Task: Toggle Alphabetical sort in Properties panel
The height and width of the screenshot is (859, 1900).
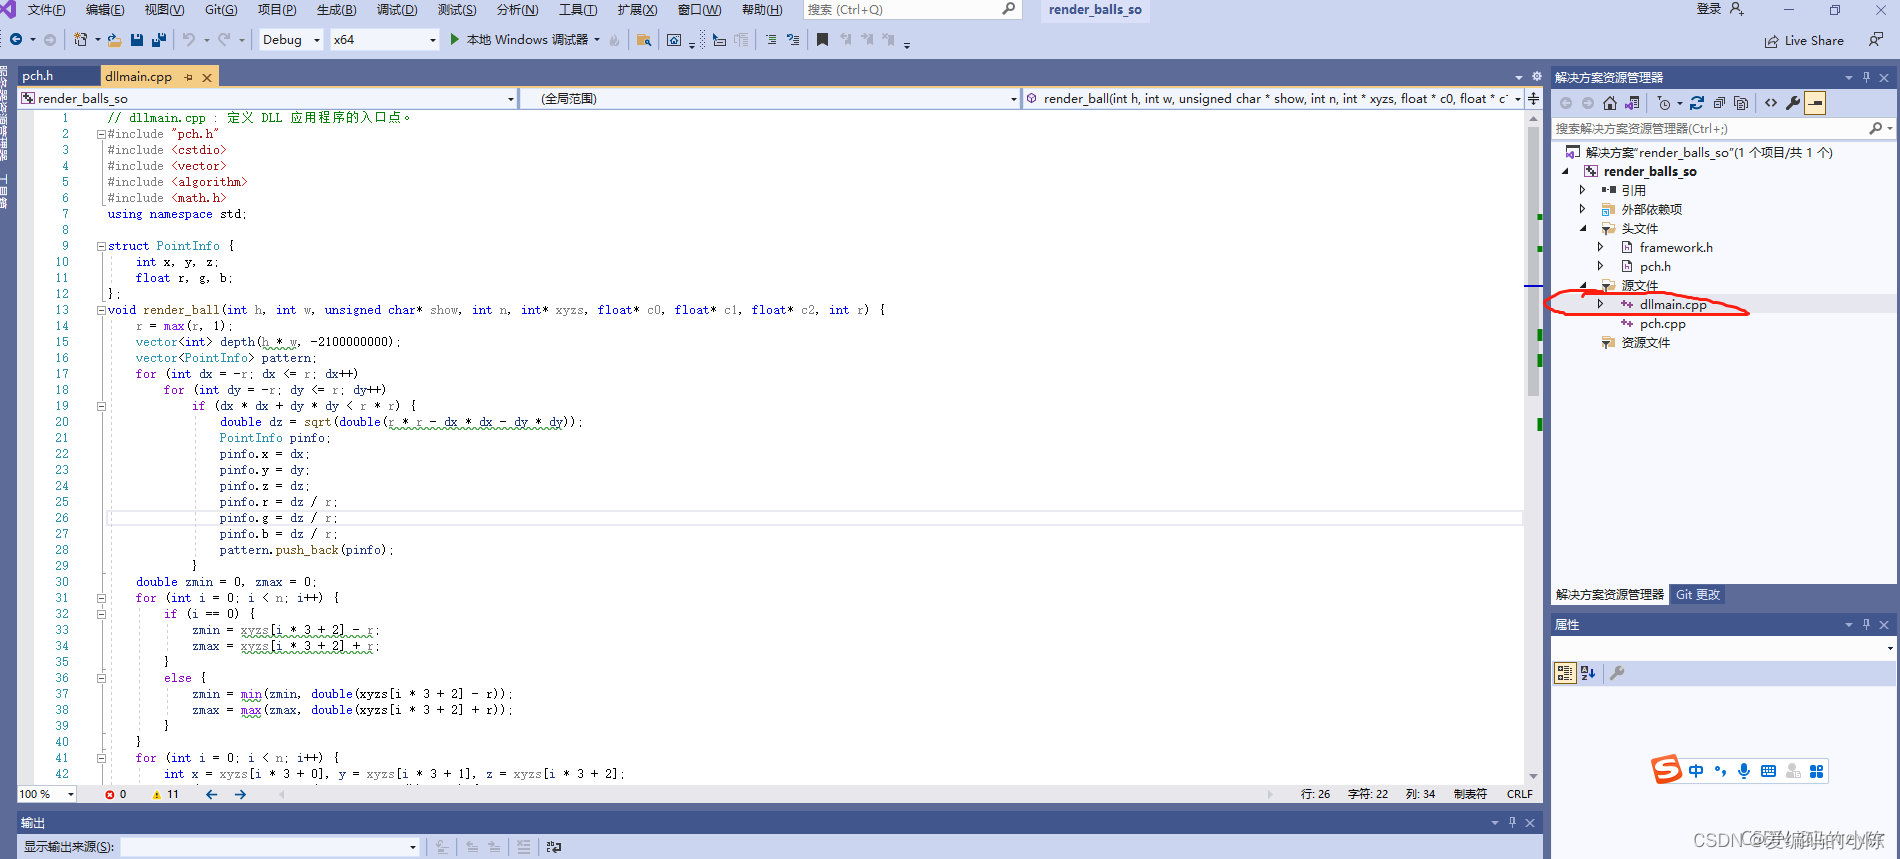Action: (x=1588, y=673)
